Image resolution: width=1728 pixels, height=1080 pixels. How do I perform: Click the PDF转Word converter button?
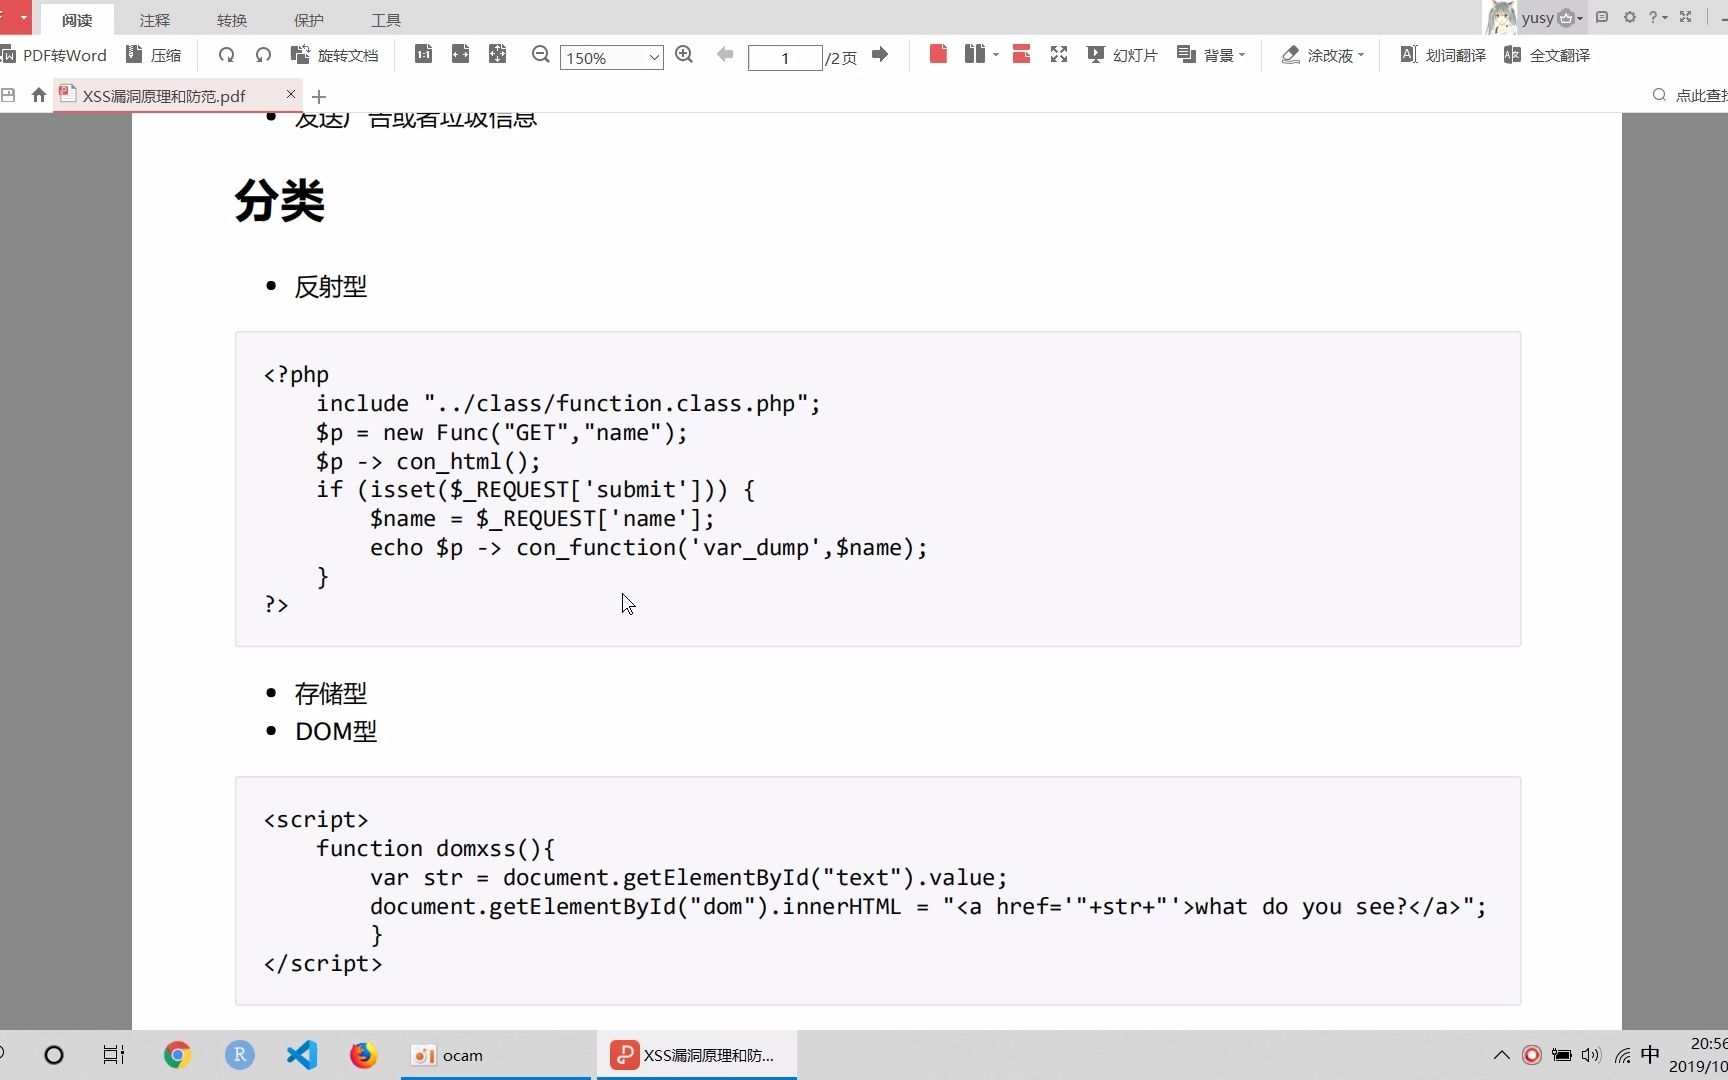click(54, 55)
